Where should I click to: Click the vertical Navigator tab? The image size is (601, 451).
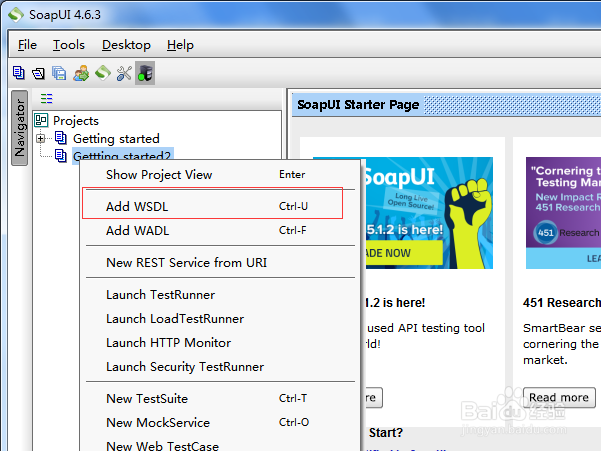pos(20,128)
